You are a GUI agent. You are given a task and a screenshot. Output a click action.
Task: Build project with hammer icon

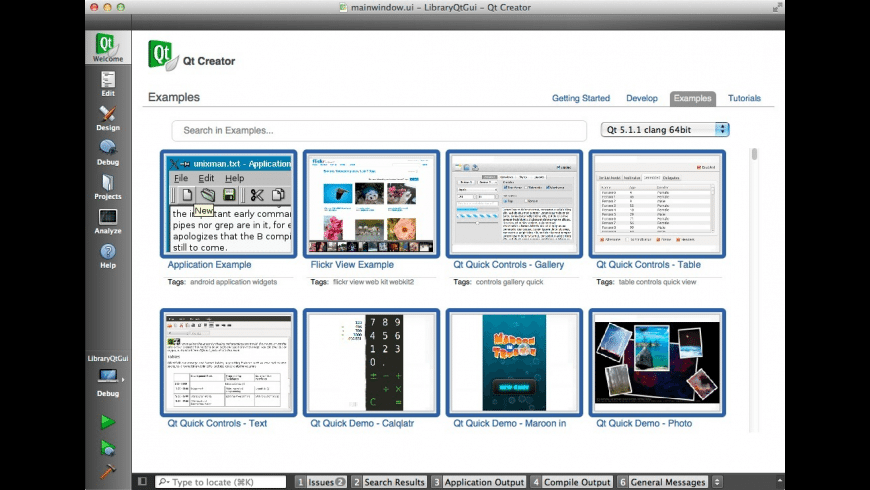[108, 471]
